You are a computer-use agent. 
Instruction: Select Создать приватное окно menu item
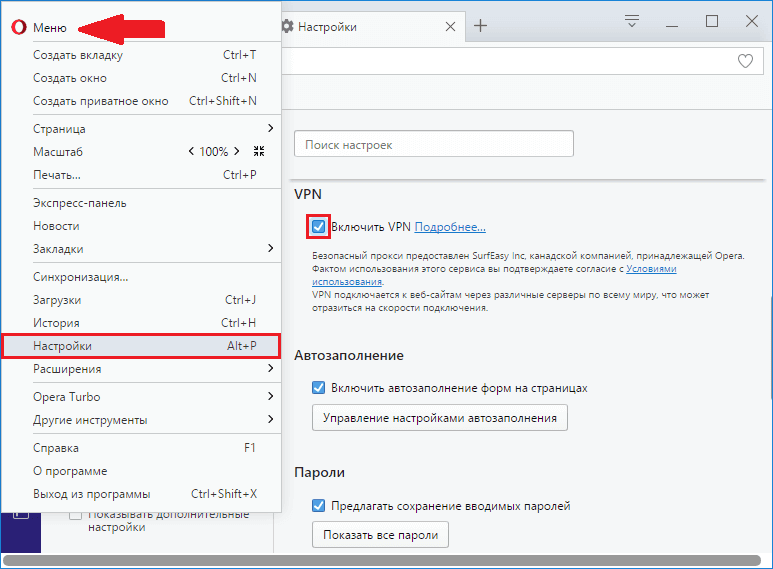pos(141,101)
